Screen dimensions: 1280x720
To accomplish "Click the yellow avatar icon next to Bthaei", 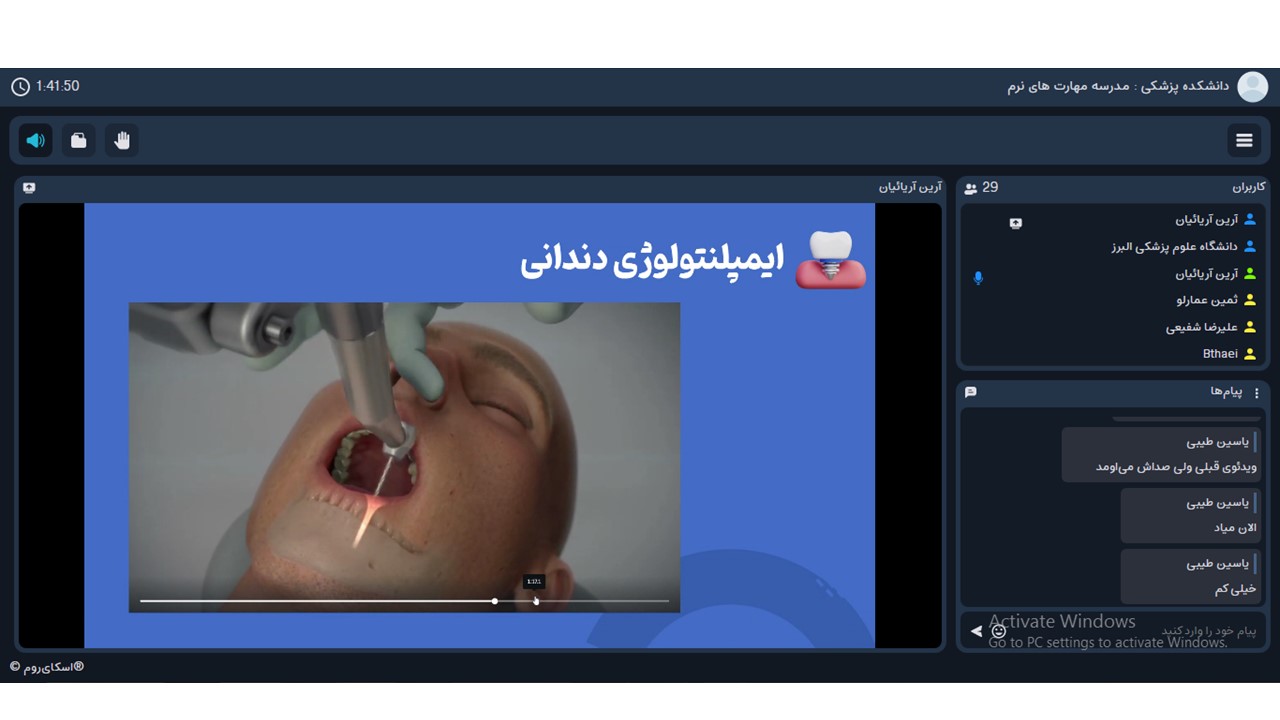I will click(1250, 354).
